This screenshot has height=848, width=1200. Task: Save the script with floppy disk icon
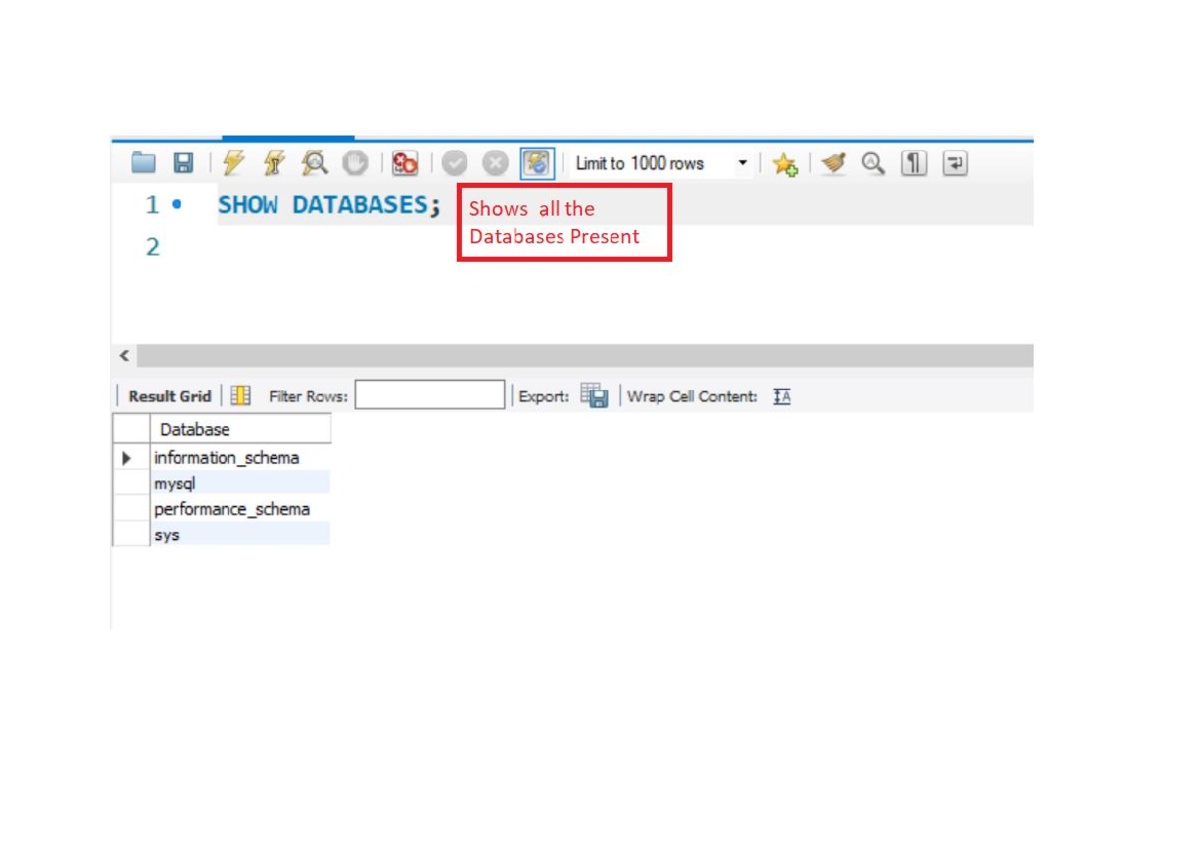(x=183, y=163)
